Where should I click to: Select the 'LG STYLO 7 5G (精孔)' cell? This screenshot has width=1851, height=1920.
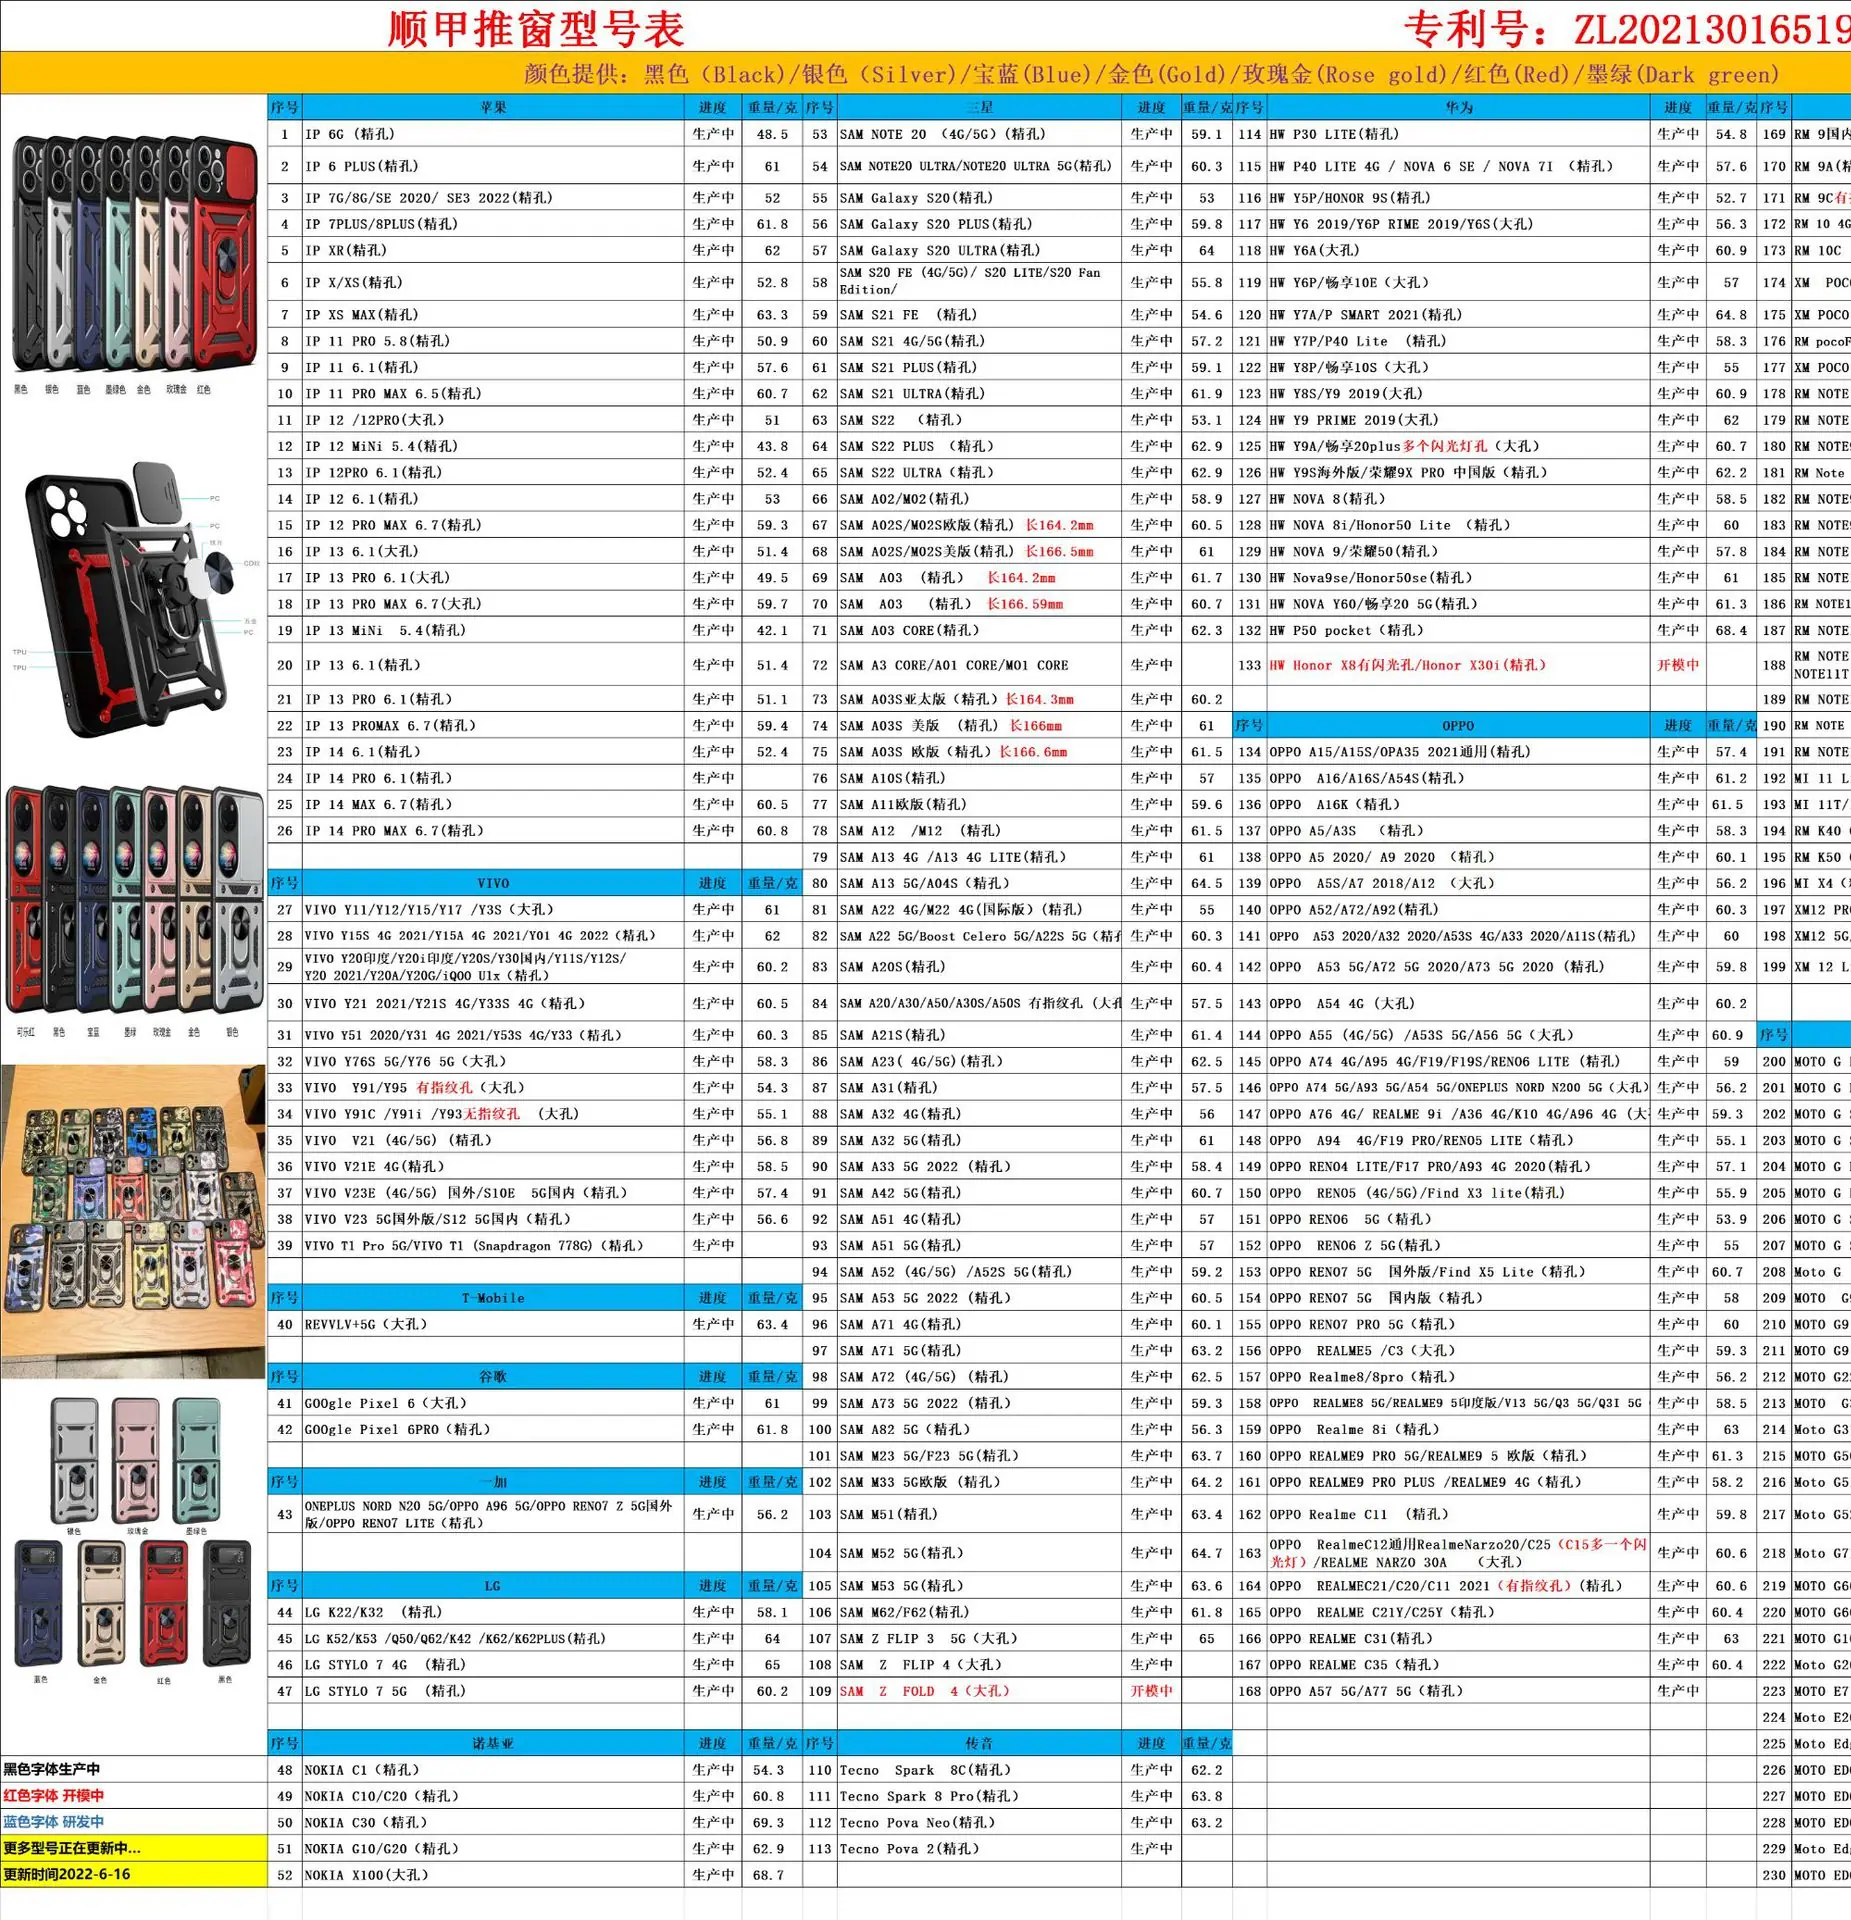pos(493,1691)
